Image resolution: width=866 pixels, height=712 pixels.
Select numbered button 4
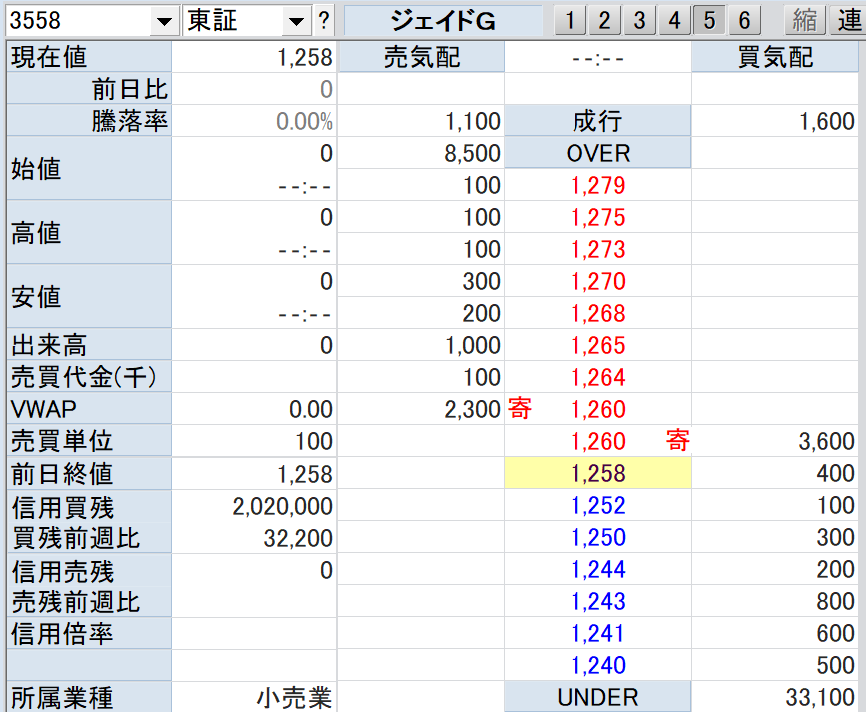pos(674,20)
